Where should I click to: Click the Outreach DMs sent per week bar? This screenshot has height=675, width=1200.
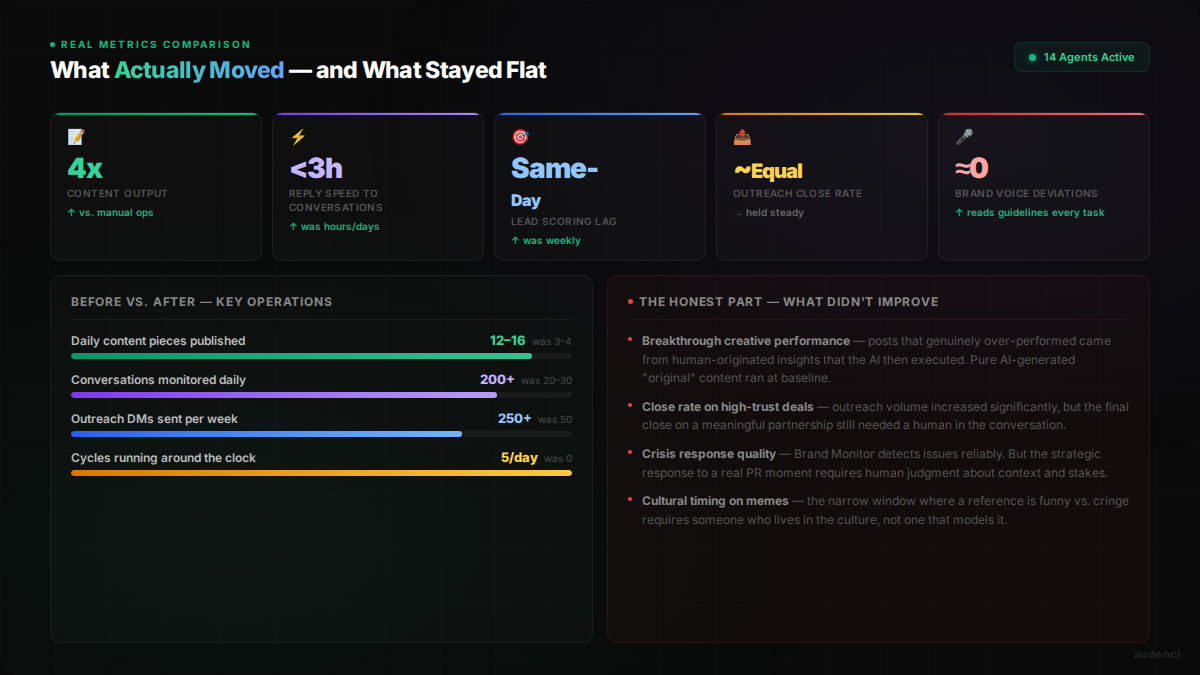click(266, 434)
